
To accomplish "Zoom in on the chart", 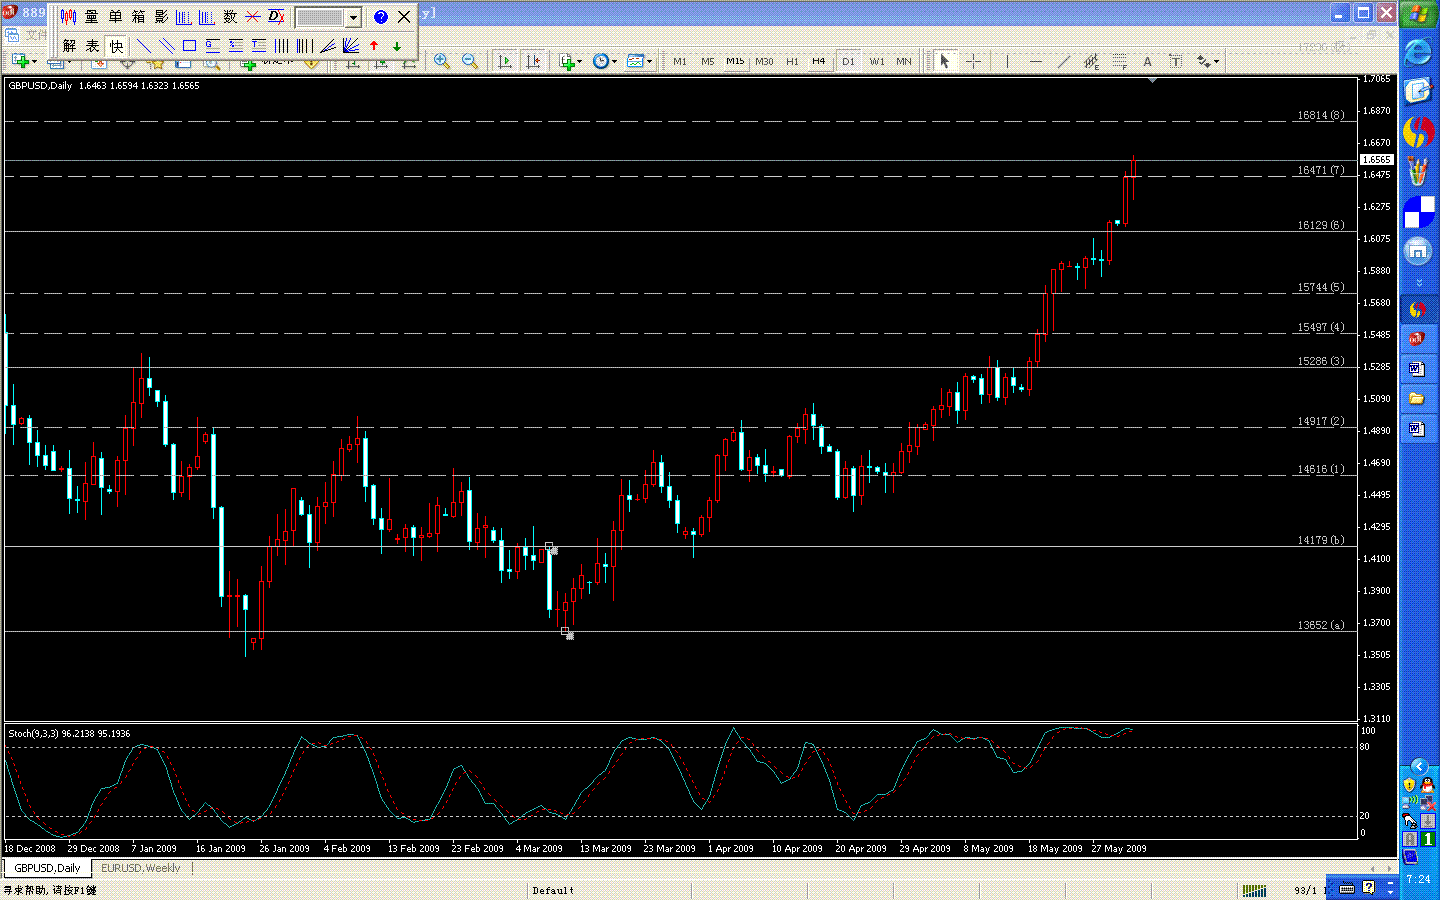I will pos(441,61).
